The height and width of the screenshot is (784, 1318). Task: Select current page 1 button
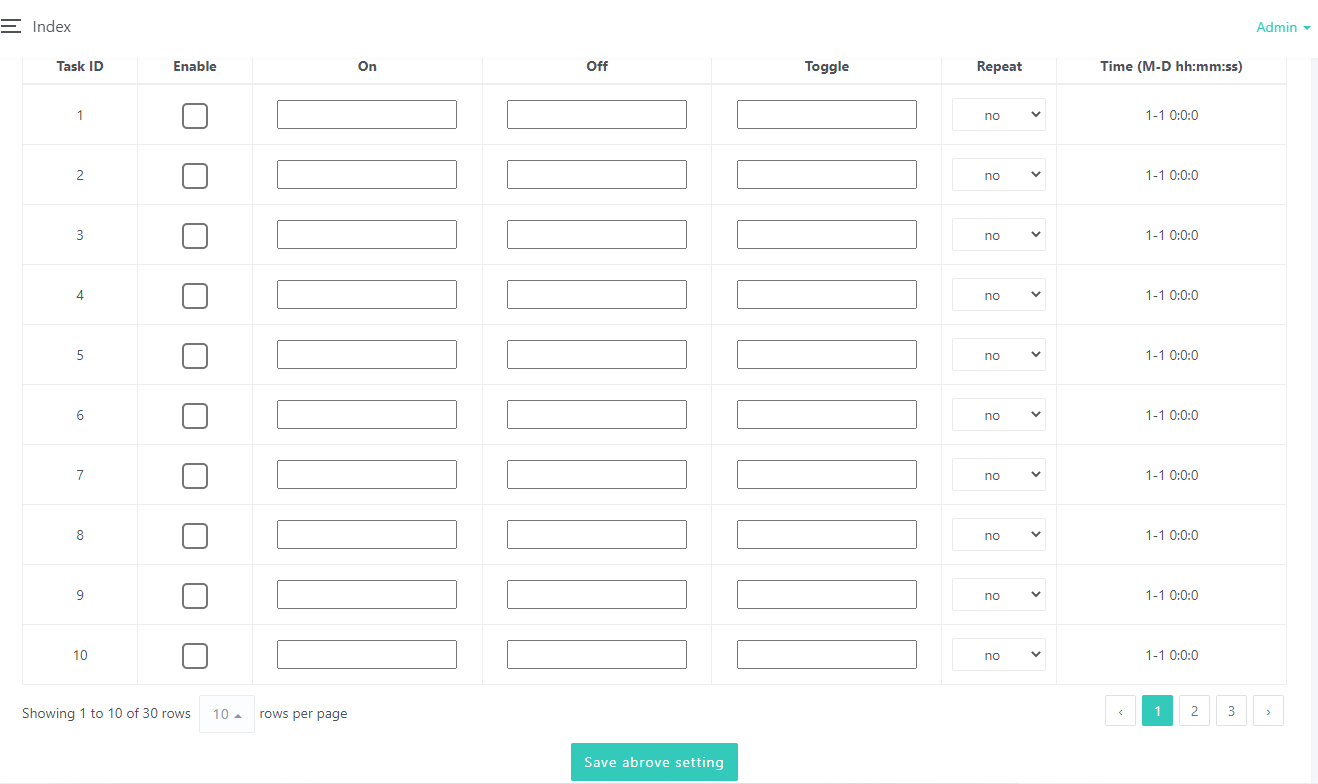point(1157,711)
